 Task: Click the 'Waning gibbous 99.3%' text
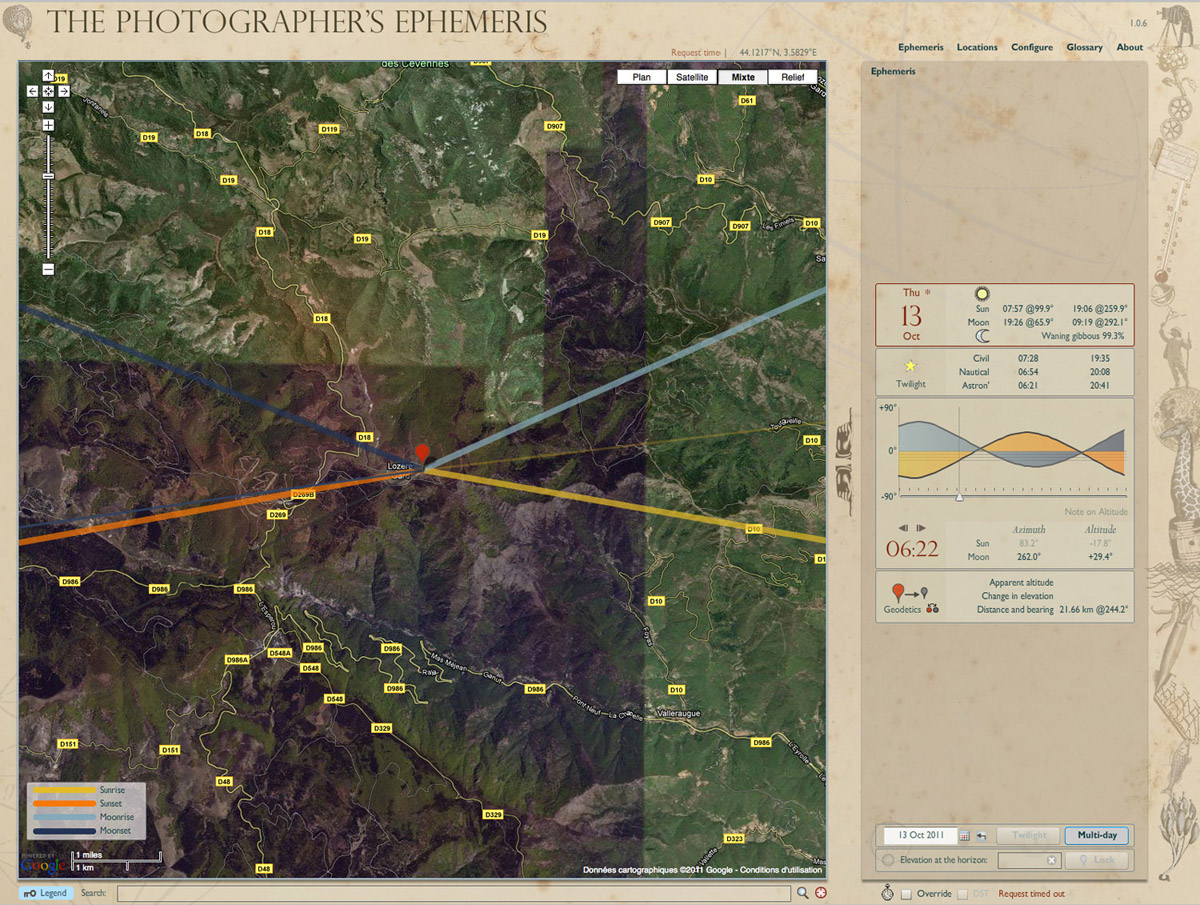tap(1085, 337)
